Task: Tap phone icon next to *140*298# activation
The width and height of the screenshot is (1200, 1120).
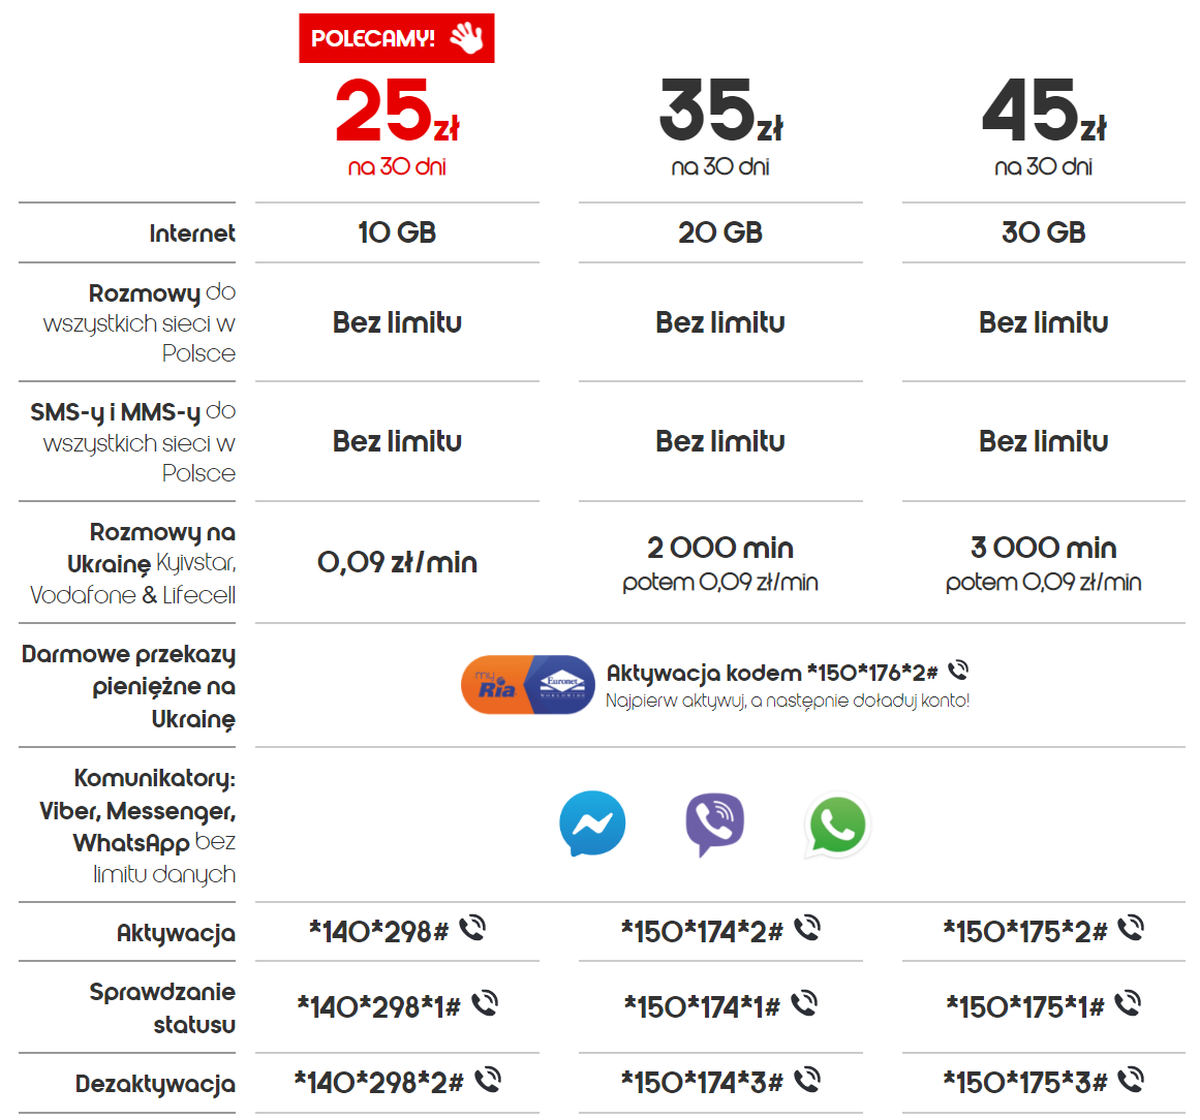Action: click(x=473, y=929)
